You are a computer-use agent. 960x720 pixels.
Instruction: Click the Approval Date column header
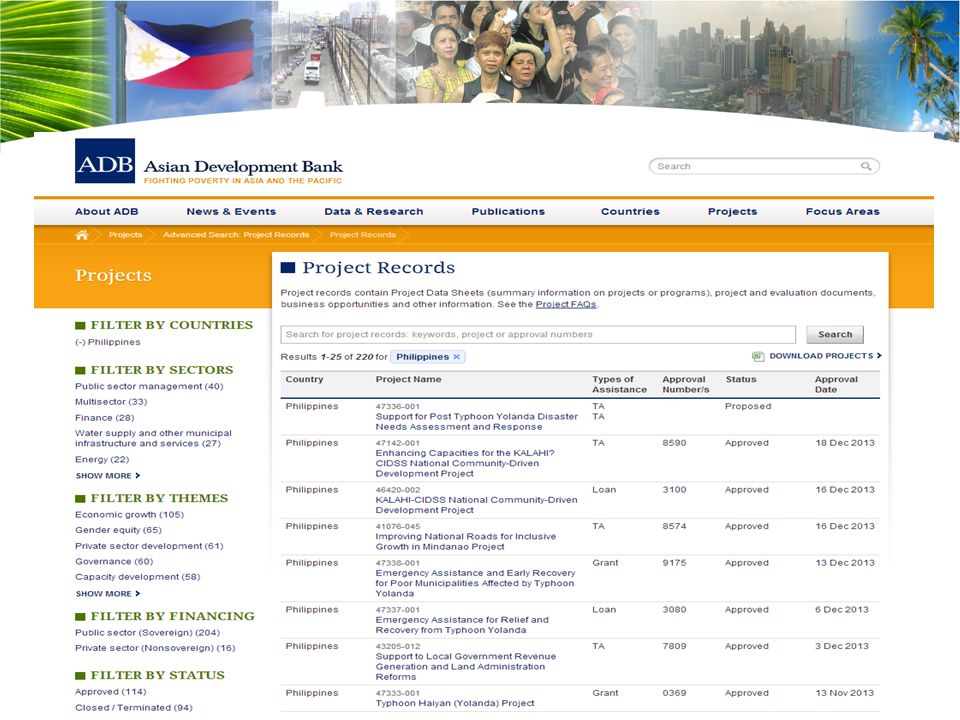836,384
